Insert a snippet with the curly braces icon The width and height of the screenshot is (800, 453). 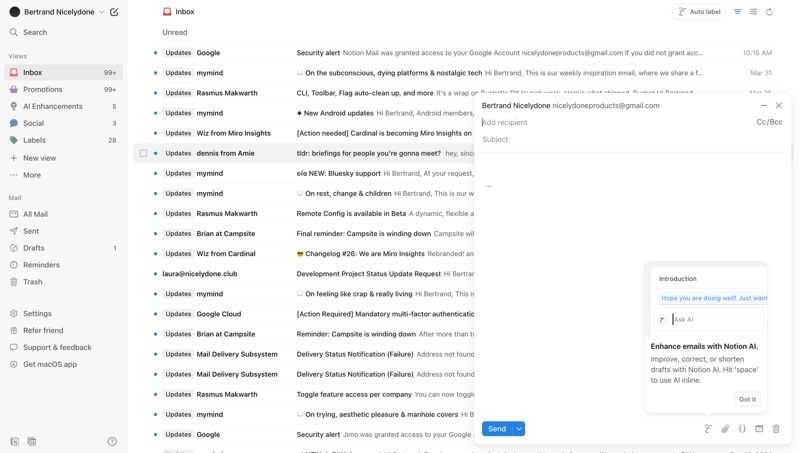tap(742, 429)
